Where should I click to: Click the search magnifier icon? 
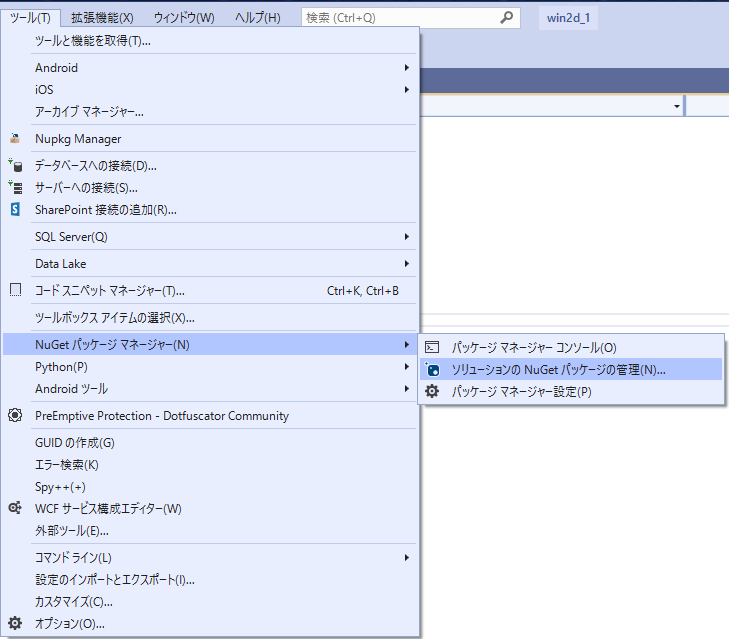point(506,18)
